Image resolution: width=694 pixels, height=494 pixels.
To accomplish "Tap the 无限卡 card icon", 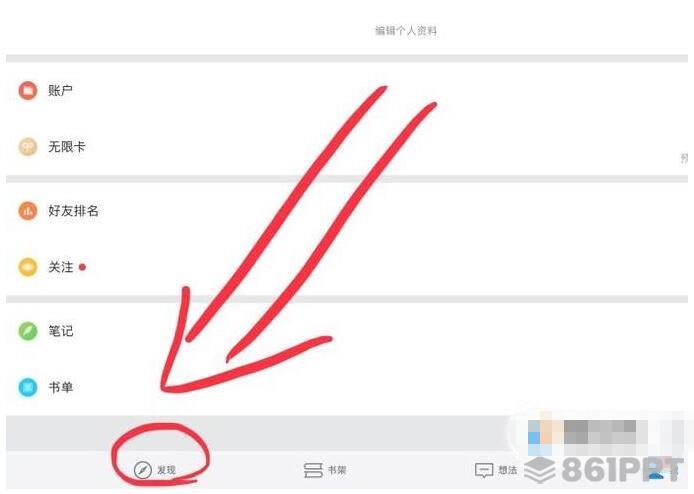I will (x=27, y=147).
